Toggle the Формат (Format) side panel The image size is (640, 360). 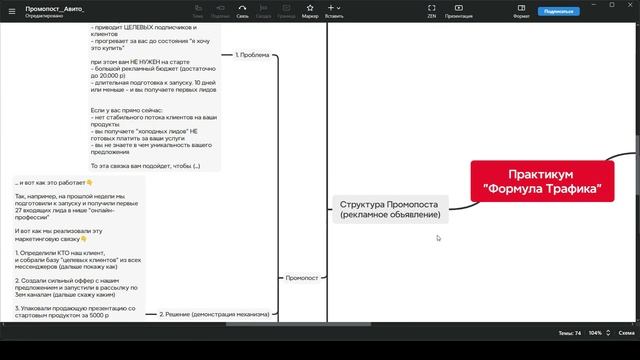pyautogui.click(x=521, y=11)
